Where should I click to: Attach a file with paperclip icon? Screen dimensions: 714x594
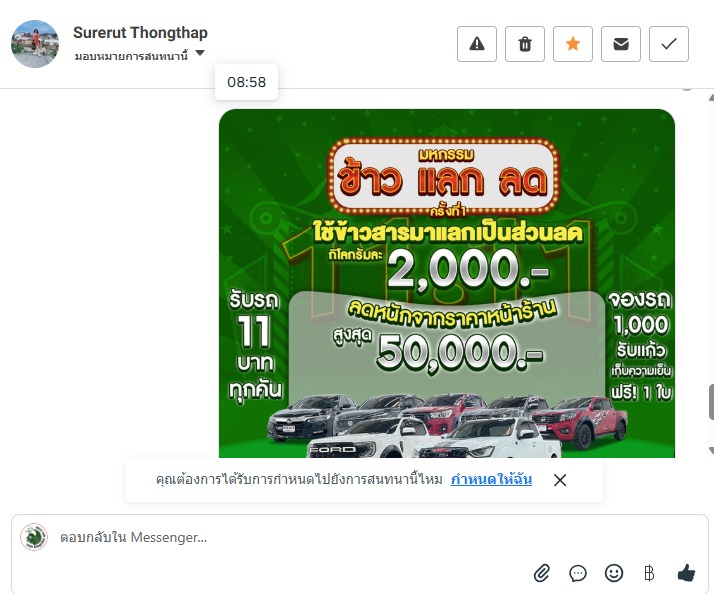tap(542, 573)
